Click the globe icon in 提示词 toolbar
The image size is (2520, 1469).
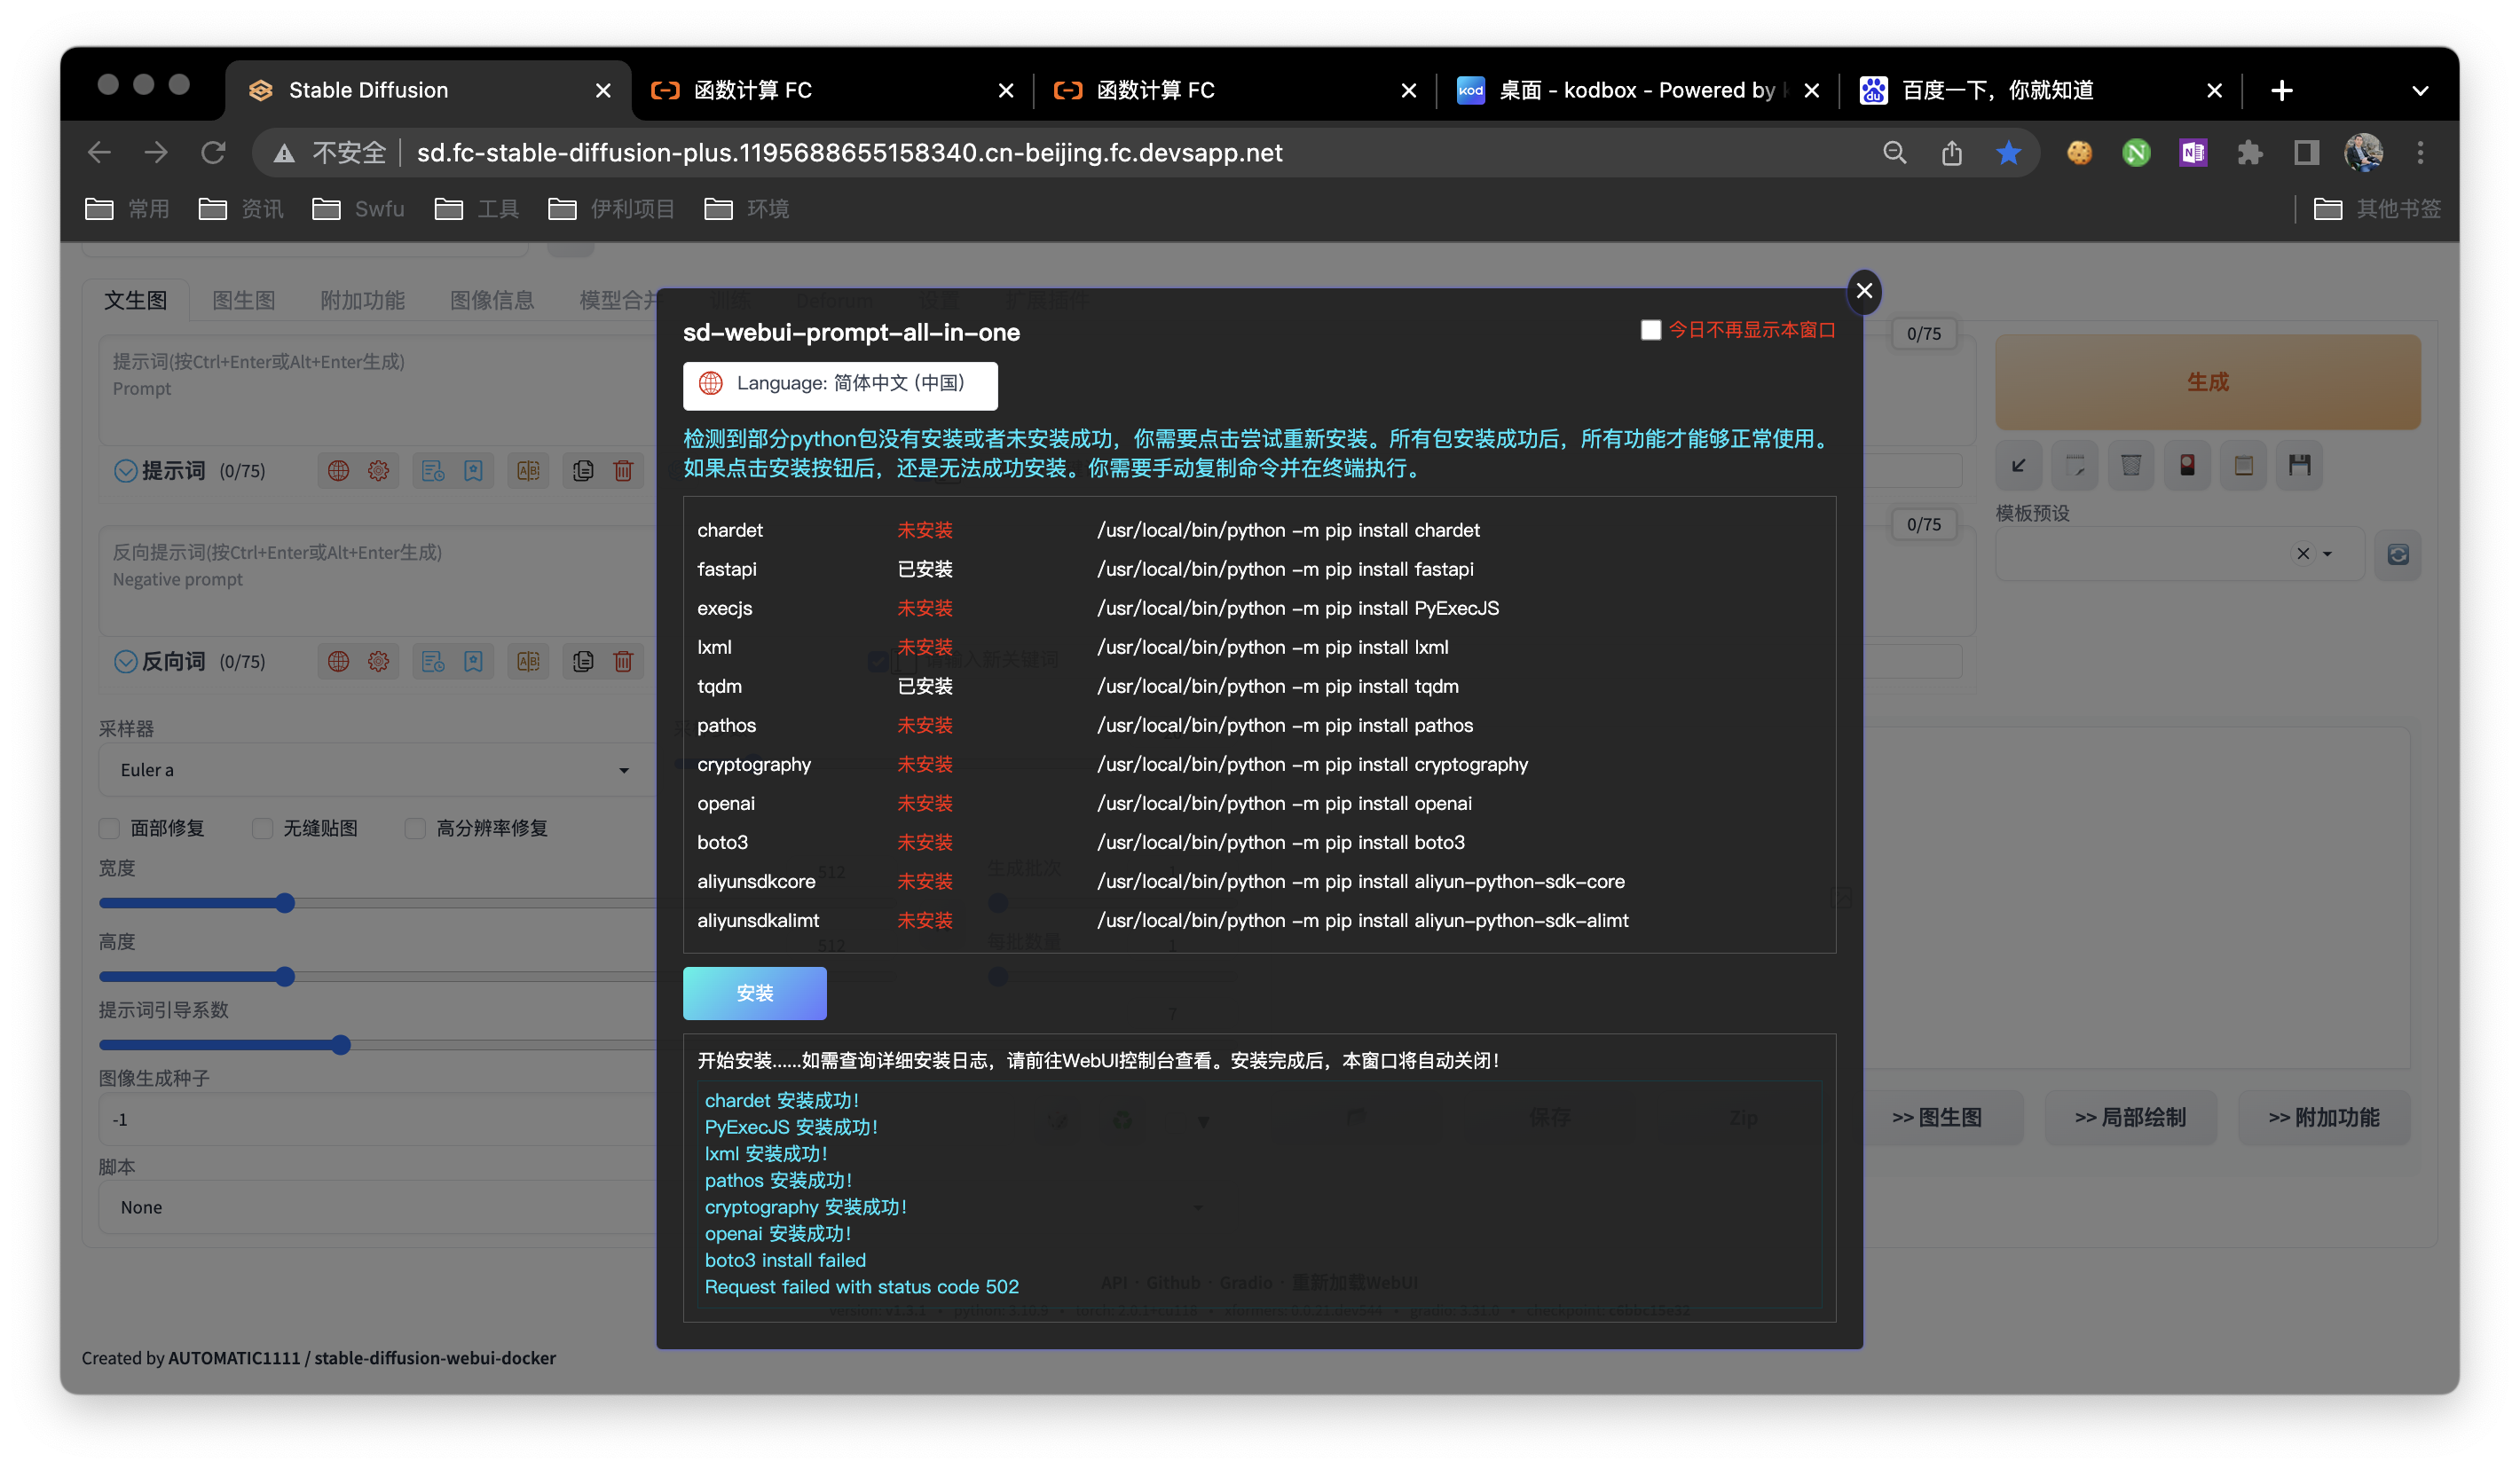tap(338, 470)
